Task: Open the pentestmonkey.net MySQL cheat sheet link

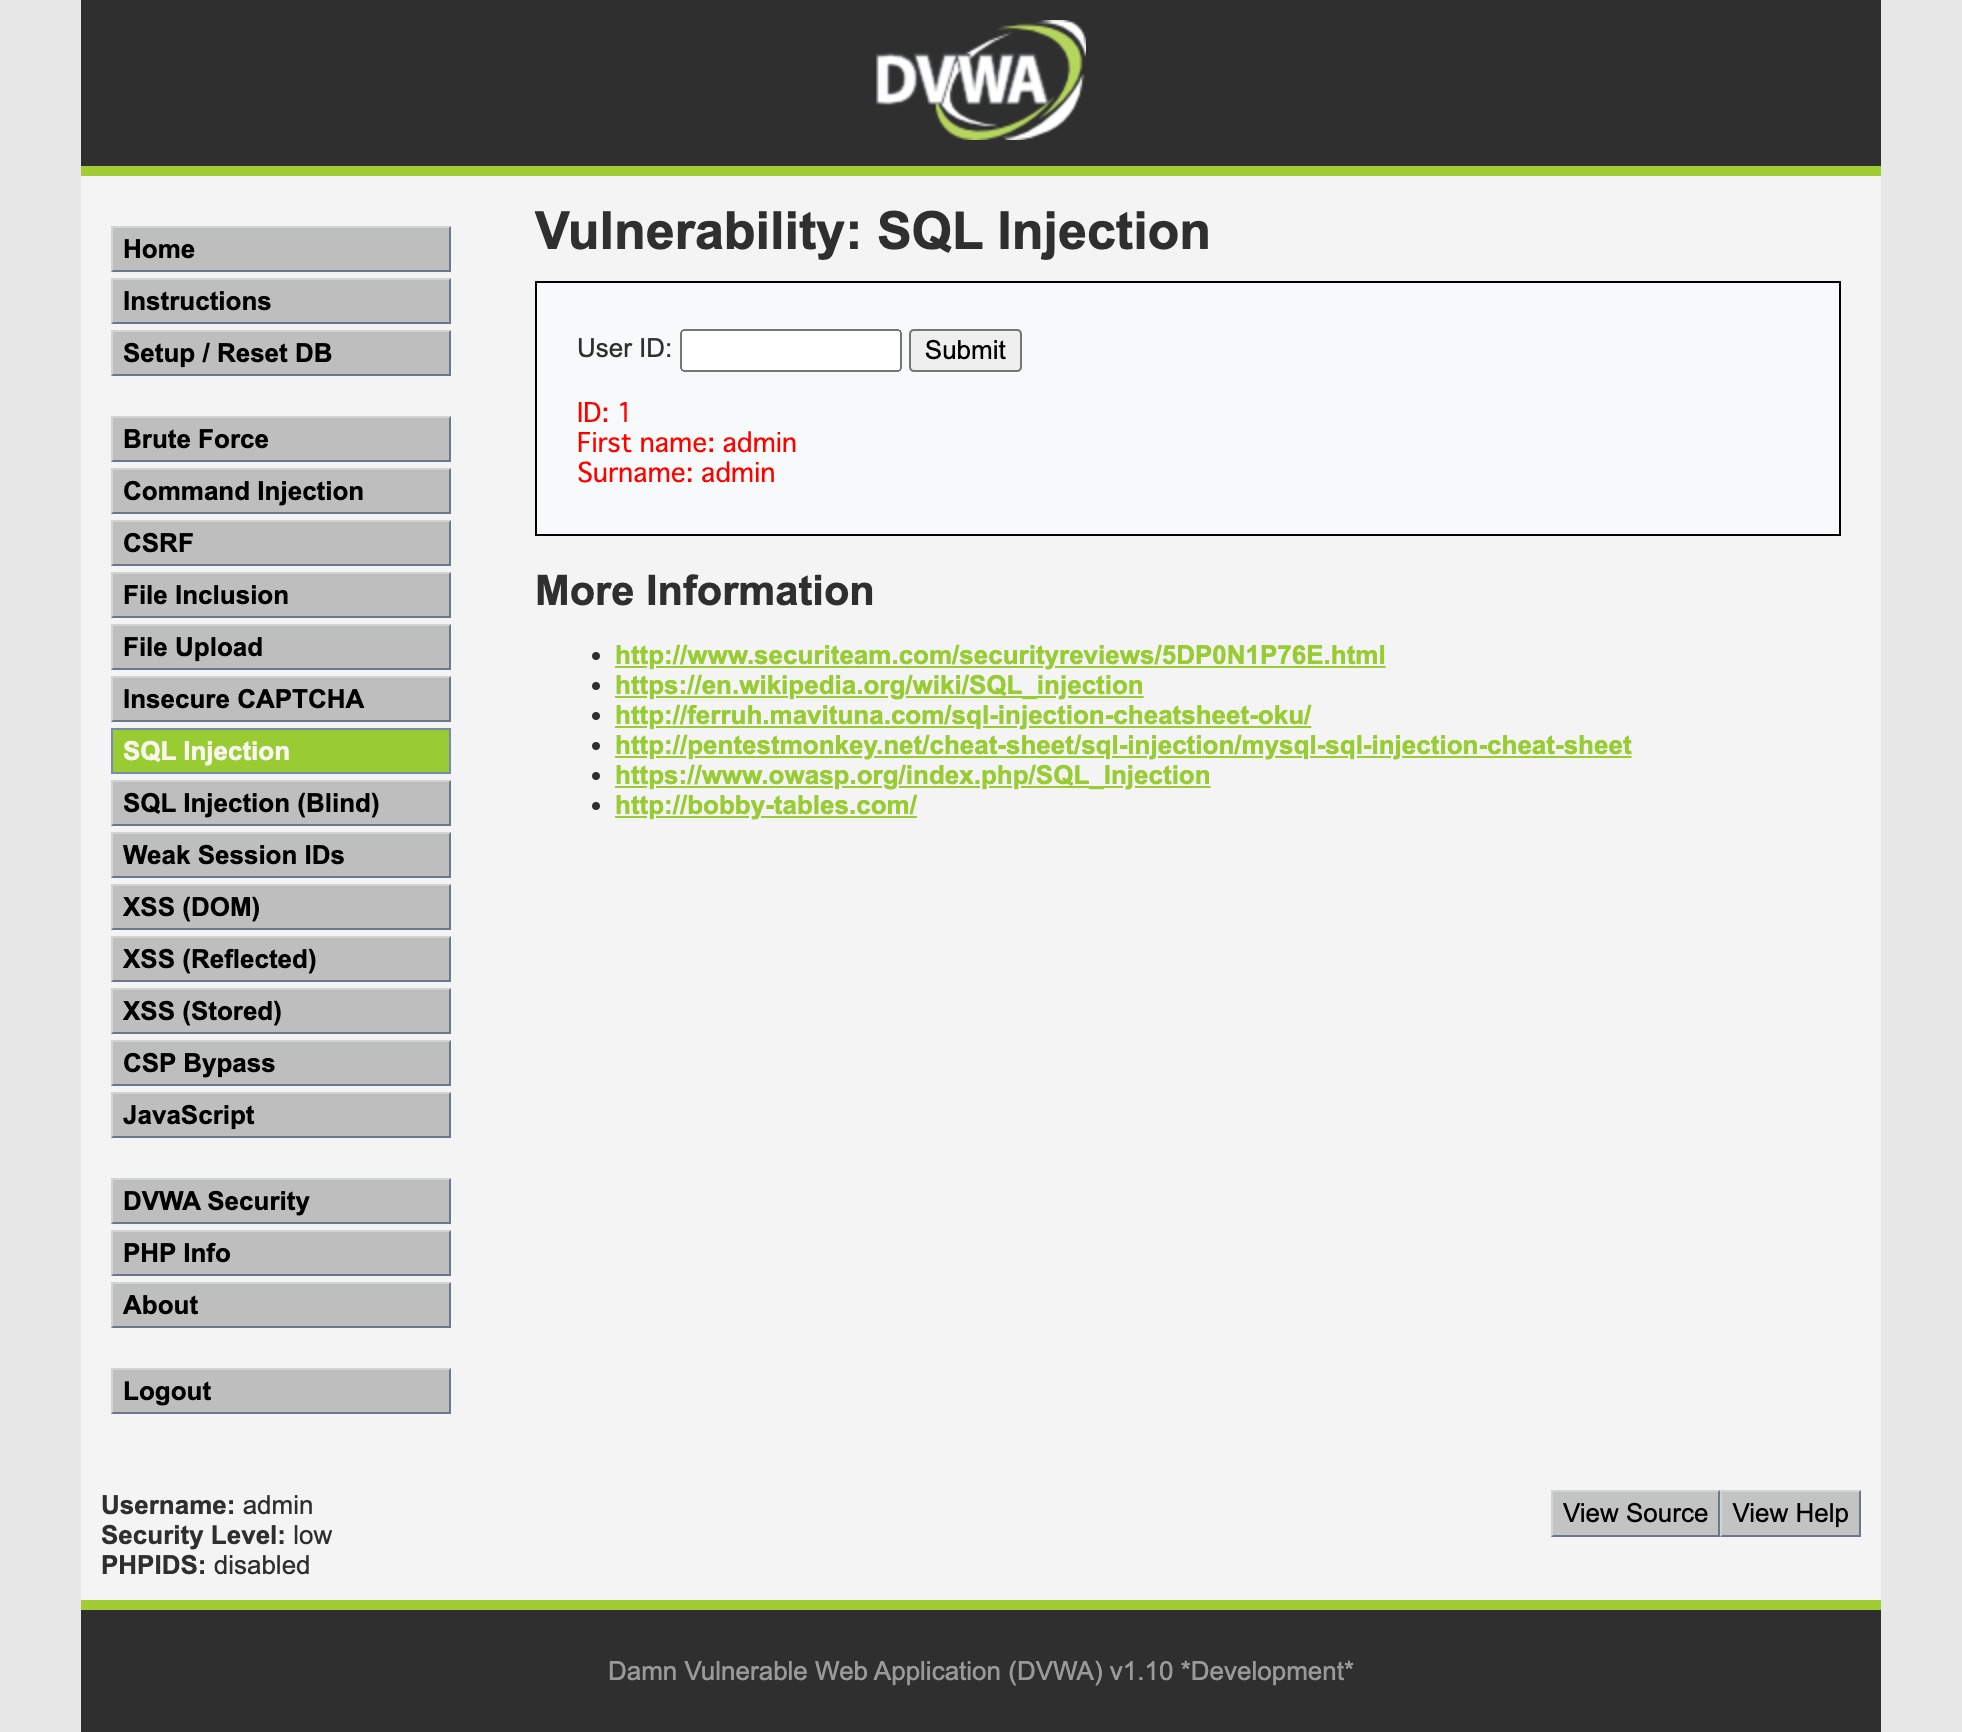Action: (x=1123, y=745)
